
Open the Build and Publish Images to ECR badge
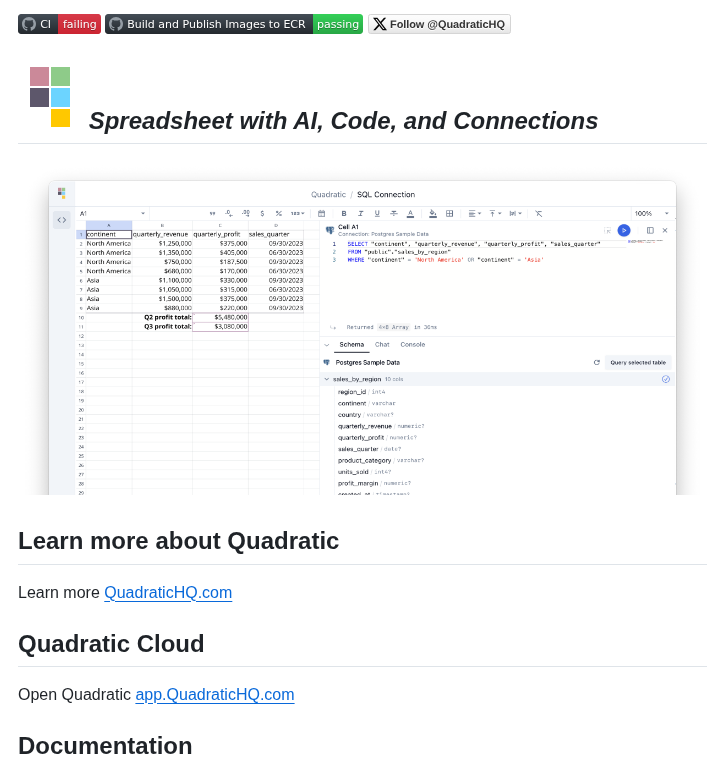tap(234, 24)
